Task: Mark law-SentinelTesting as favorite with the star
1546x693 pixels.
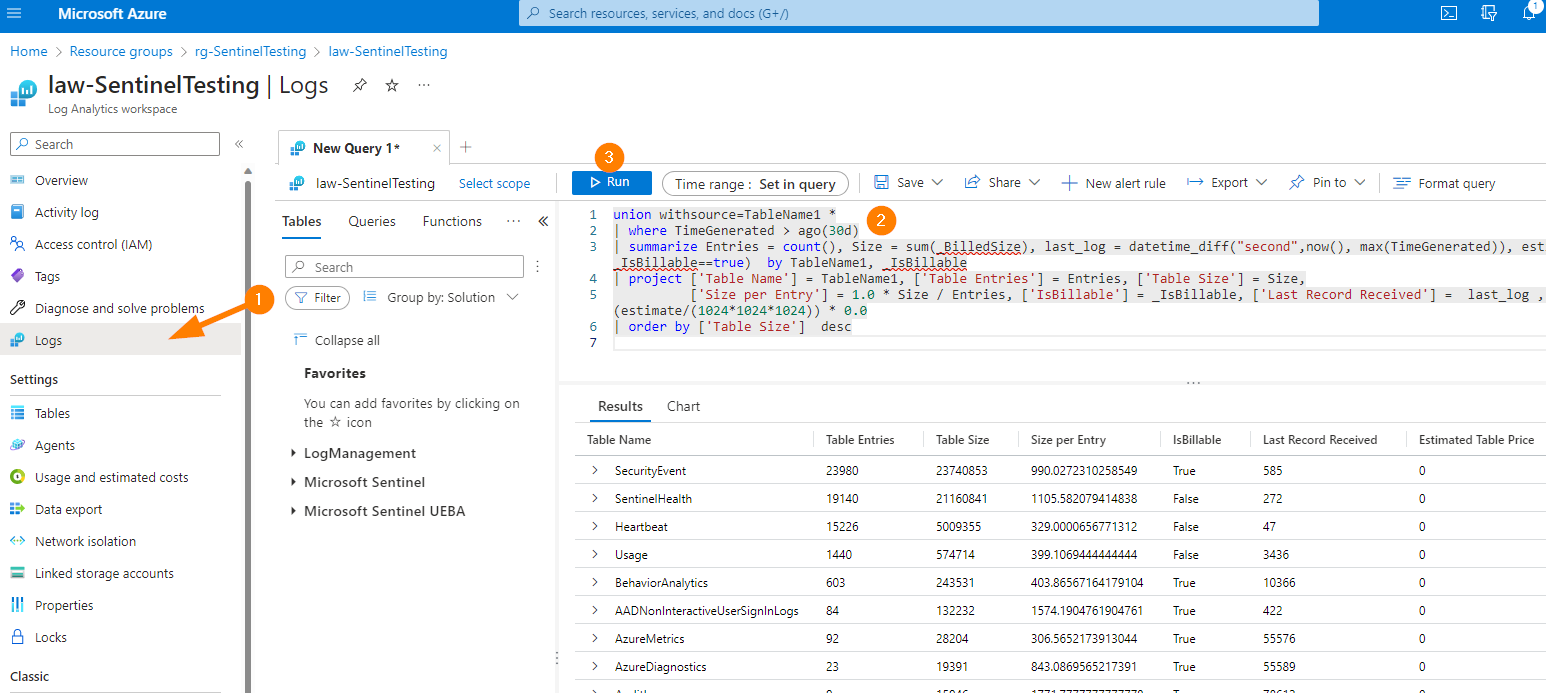Action: (x=392, y=86)
